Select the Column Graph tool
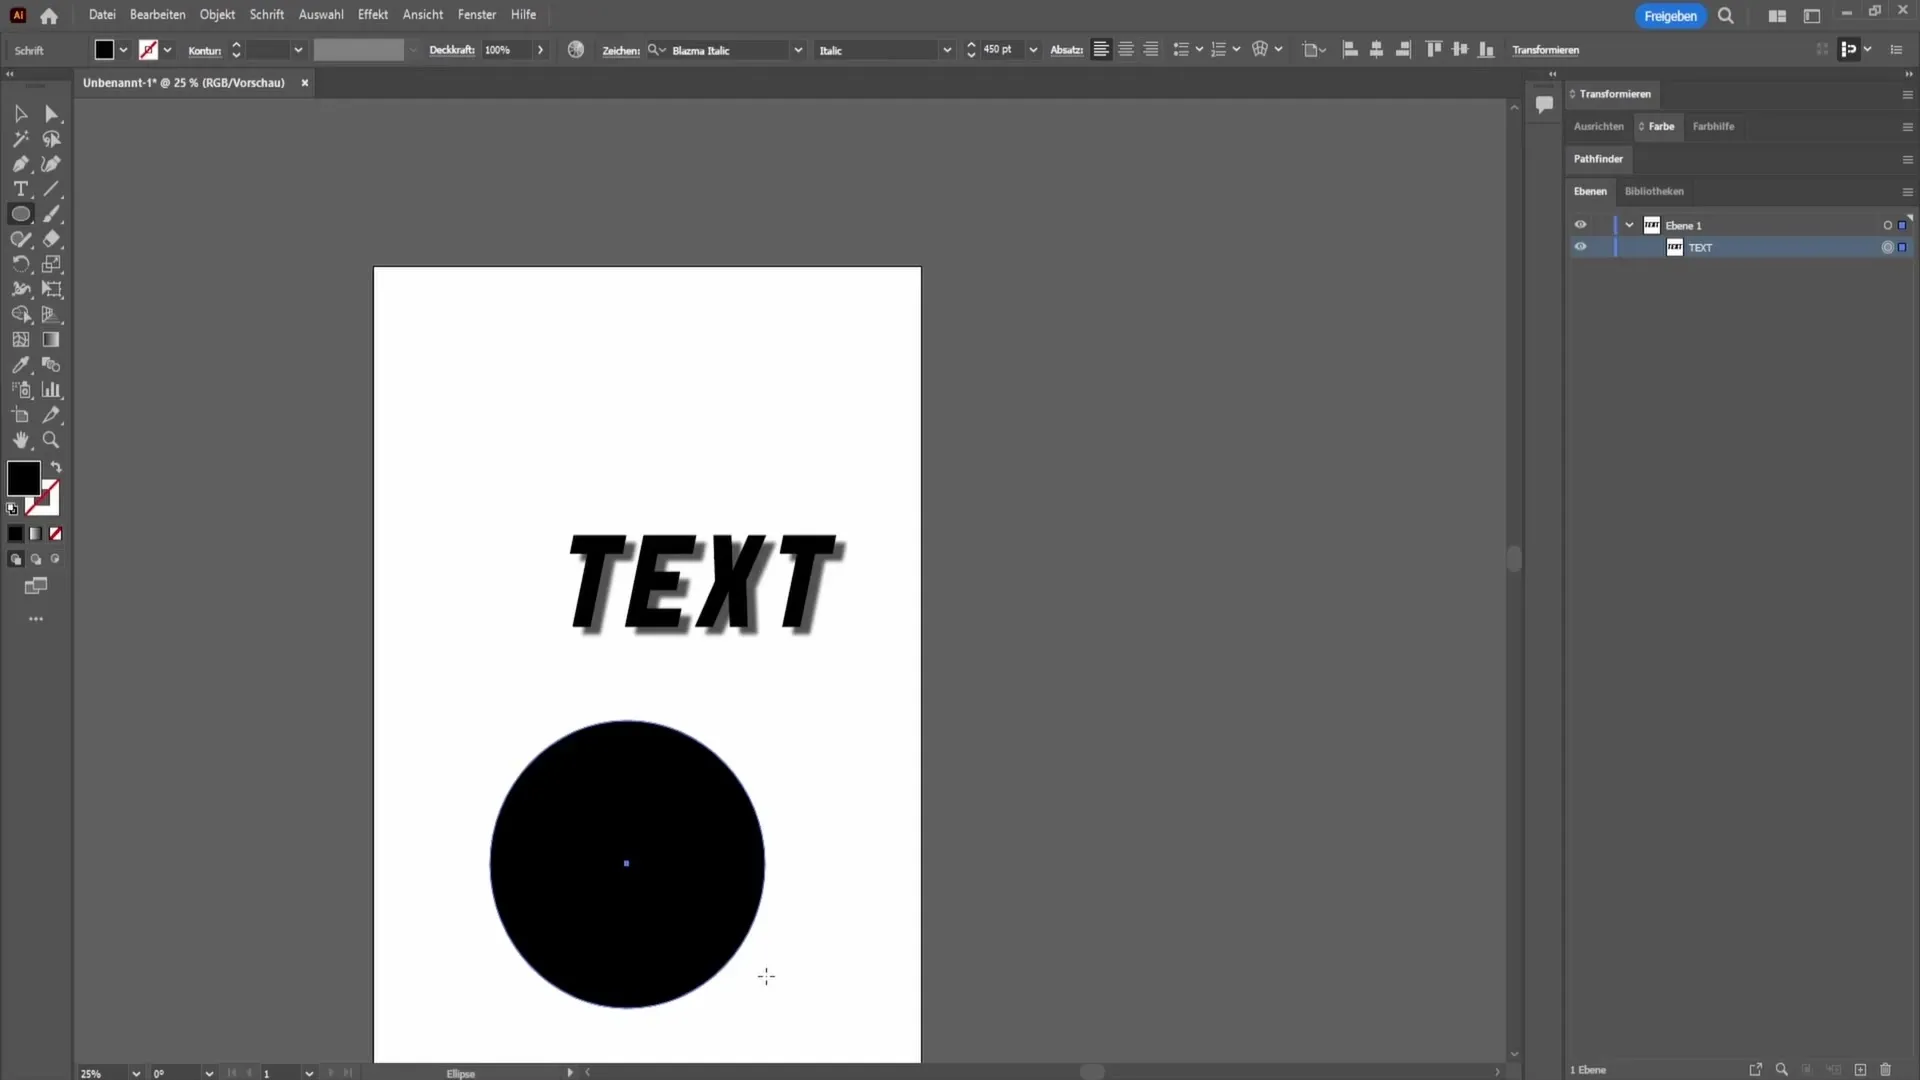 click(x=52, y=390)
